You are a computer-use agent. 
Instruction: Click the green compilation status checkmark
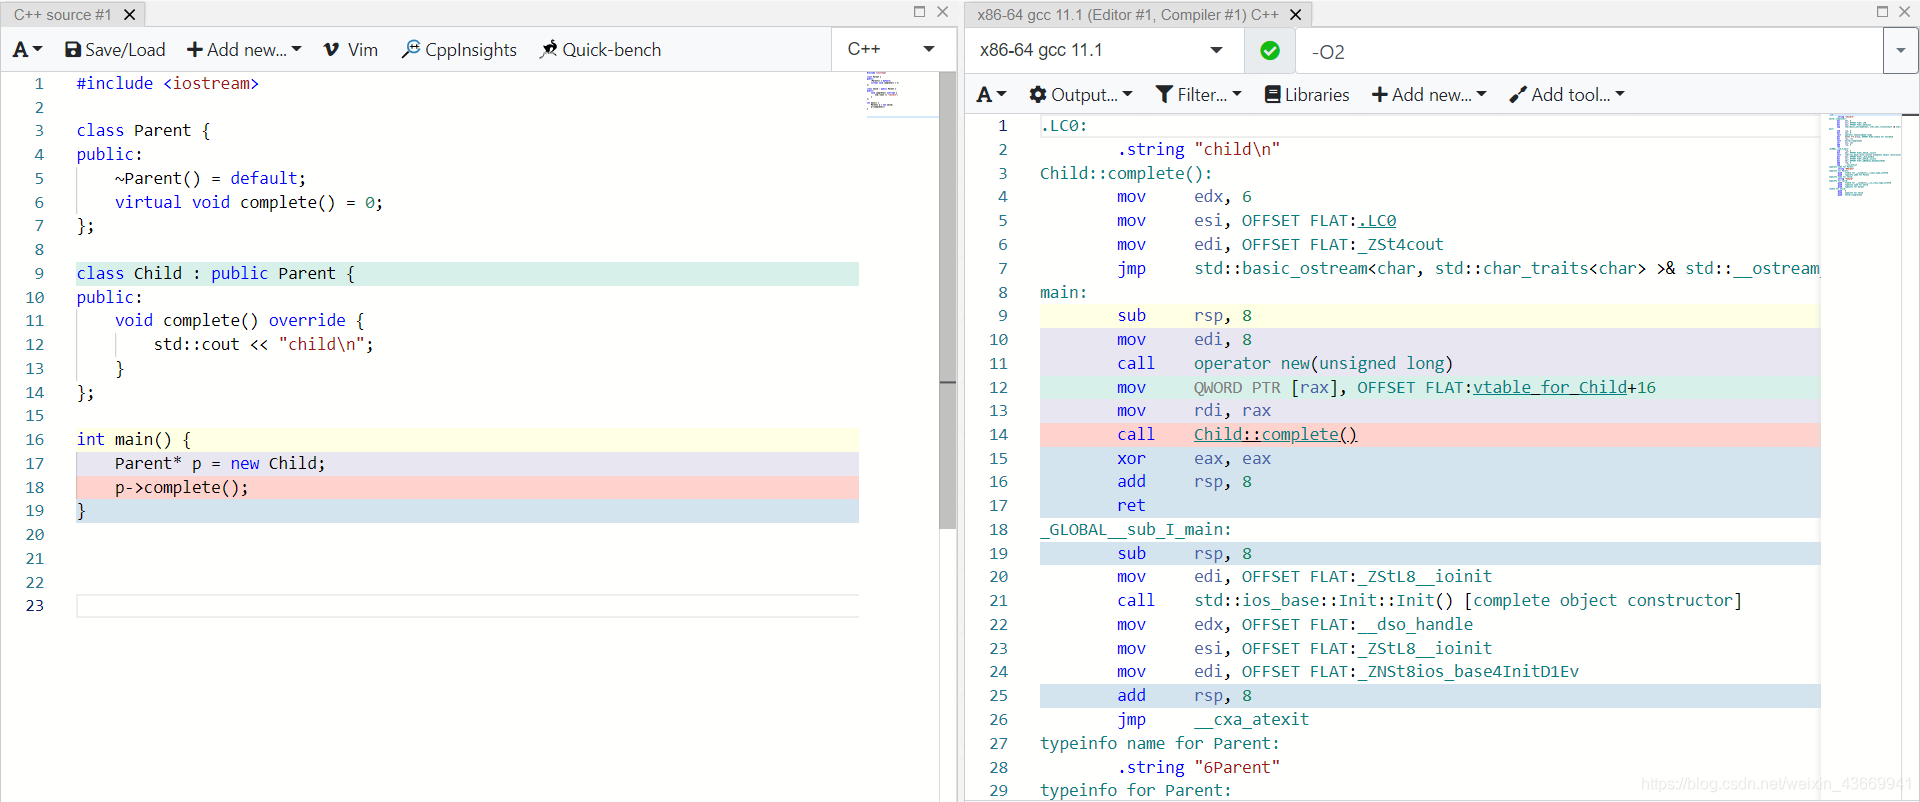point(1270,51)
